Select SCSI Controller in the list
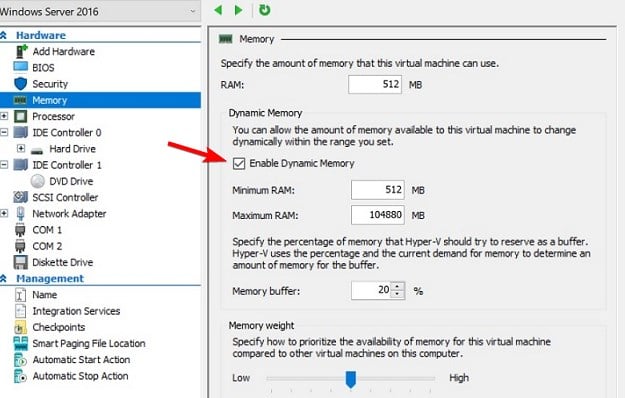 (65, 197)
